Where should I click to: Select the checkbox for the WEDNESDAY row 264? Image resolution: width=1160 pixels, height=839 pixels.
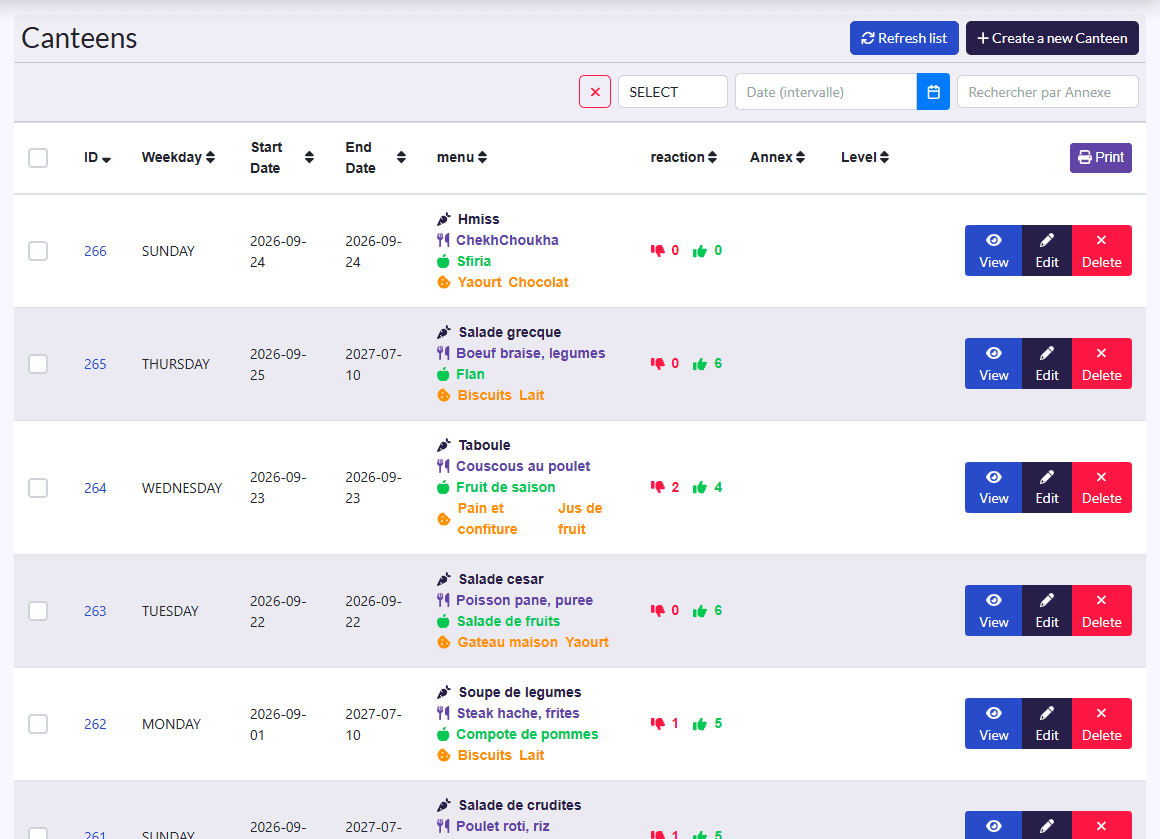[38, 488]
